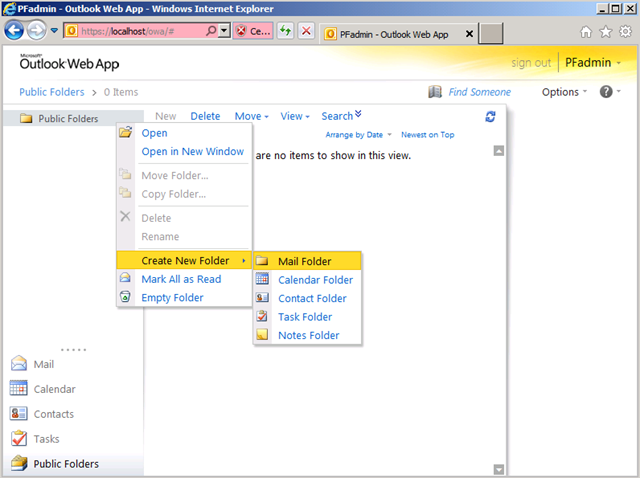Click the Delete toolbar button

(205, 116)
